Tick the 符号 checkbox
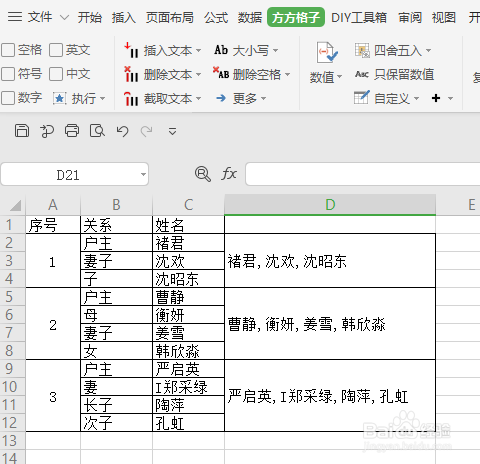480x464 pixels. click(8, 74)
